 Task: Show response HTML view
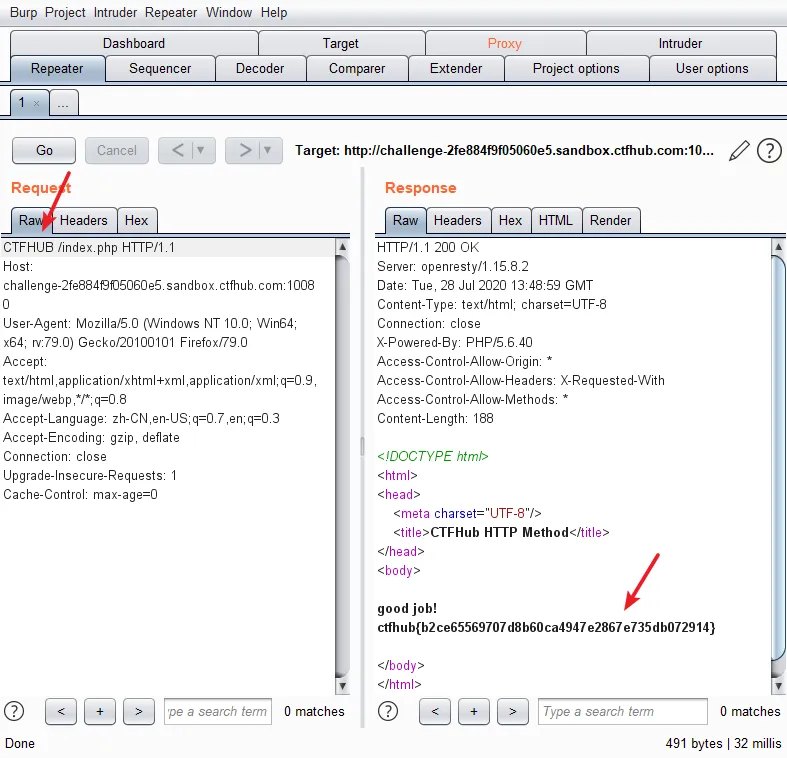point(556,220)
